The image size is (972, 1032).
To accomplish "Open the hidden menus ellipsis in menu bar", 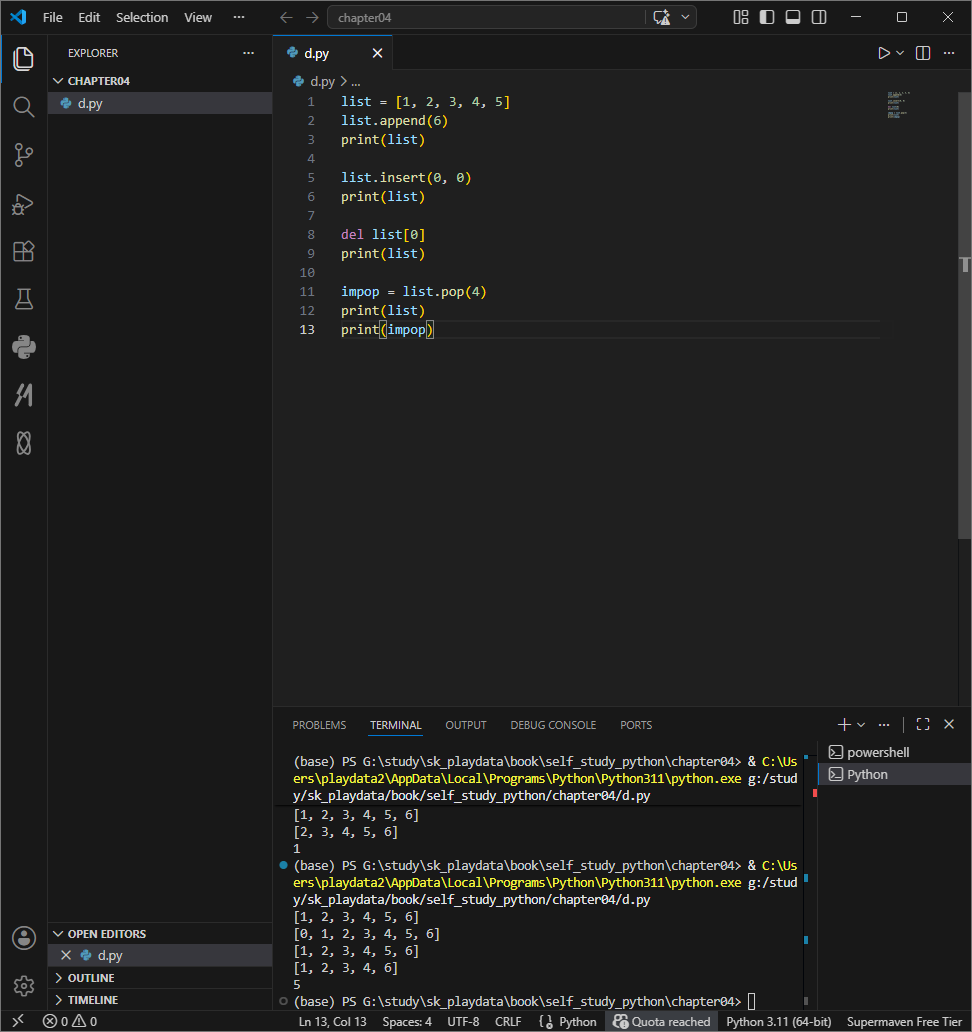I will [x=239, y=18].
